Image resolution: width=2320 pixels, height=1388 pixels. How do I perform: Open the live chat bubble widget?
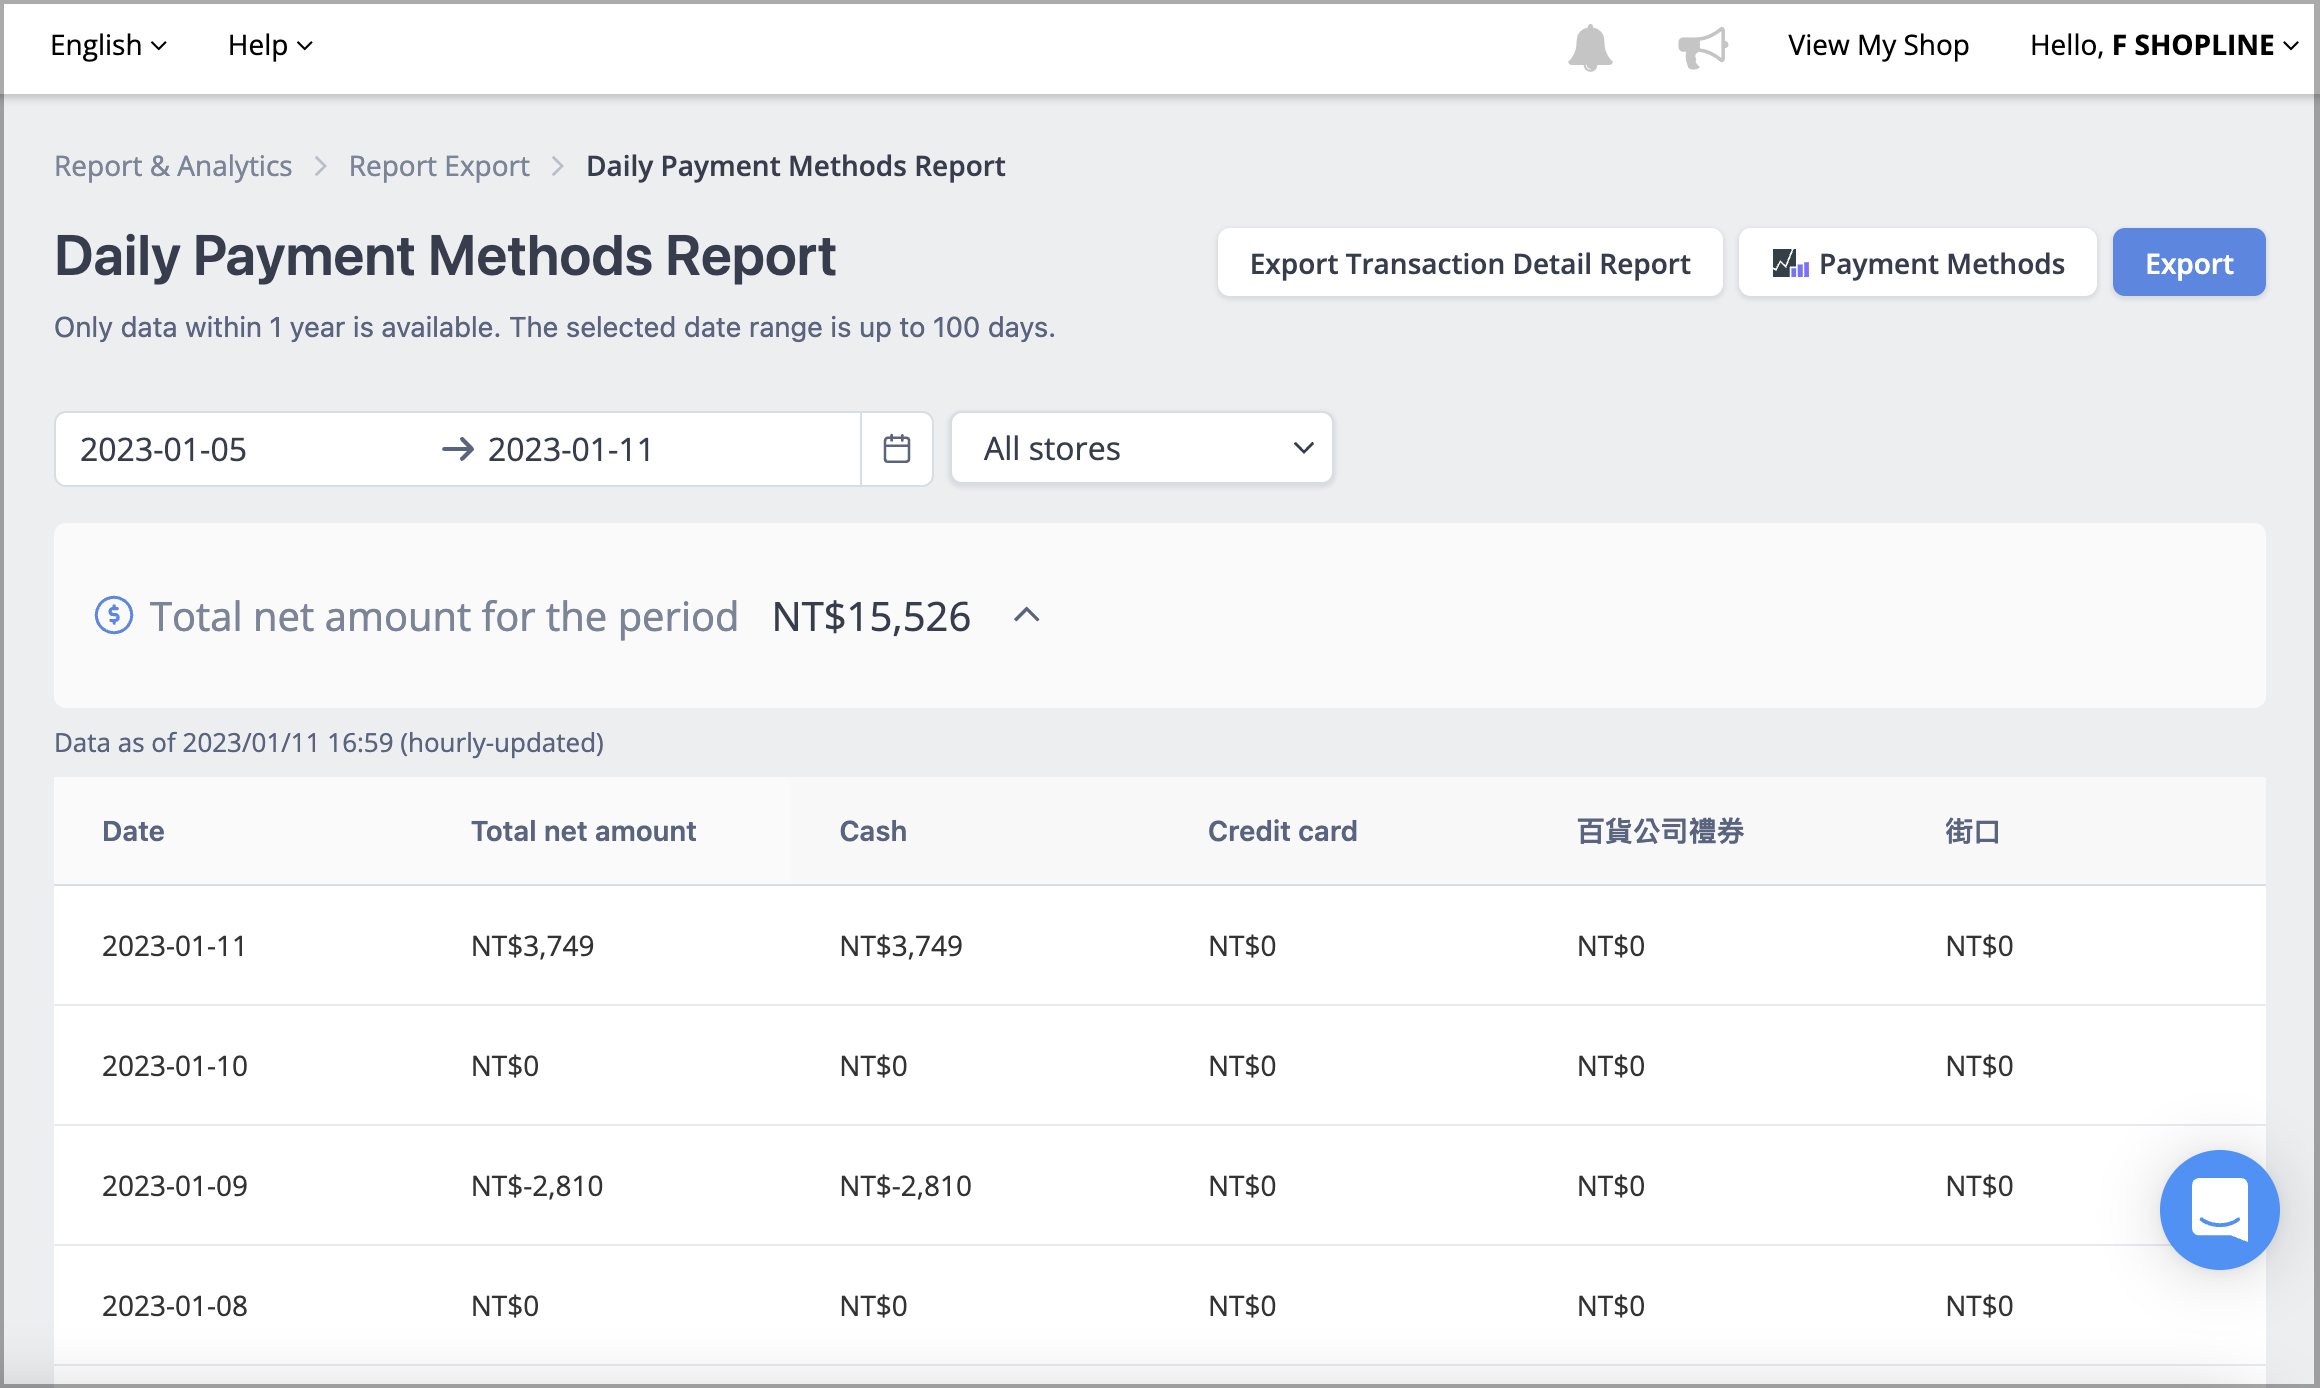[2219, 1209]
